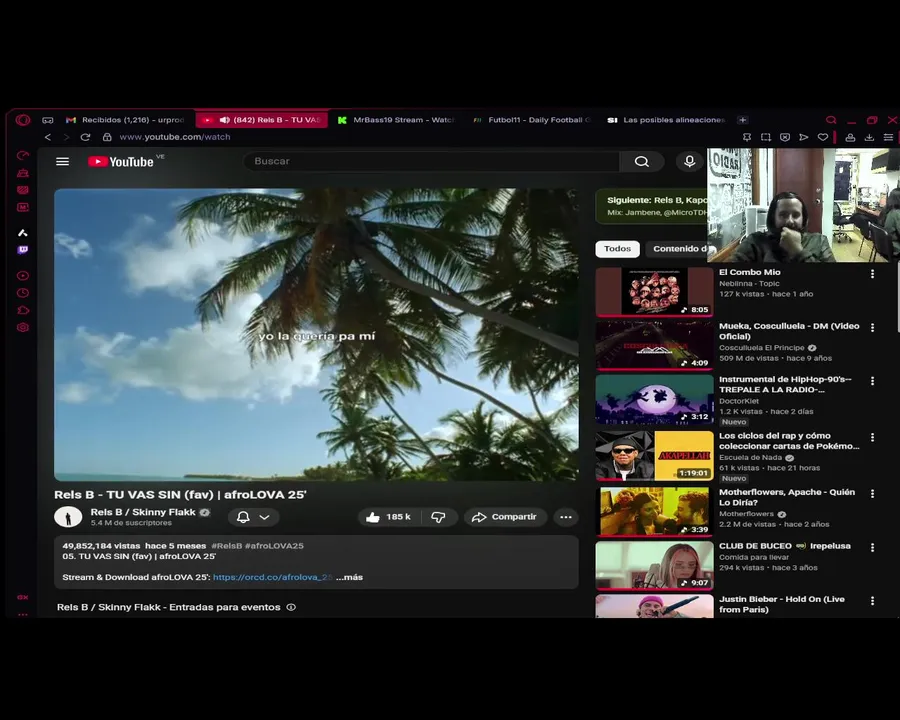This screenshot has width=900, height=720.
Task: Click the Compartir share button
Action: click(505, 517)
